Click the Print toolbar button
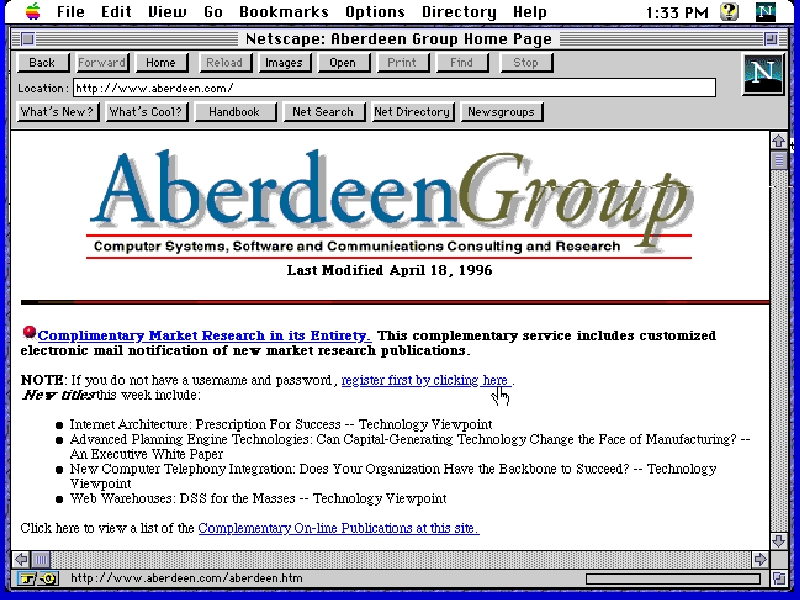This screenshot has height=600, width=800. click(x=403, y=63)
